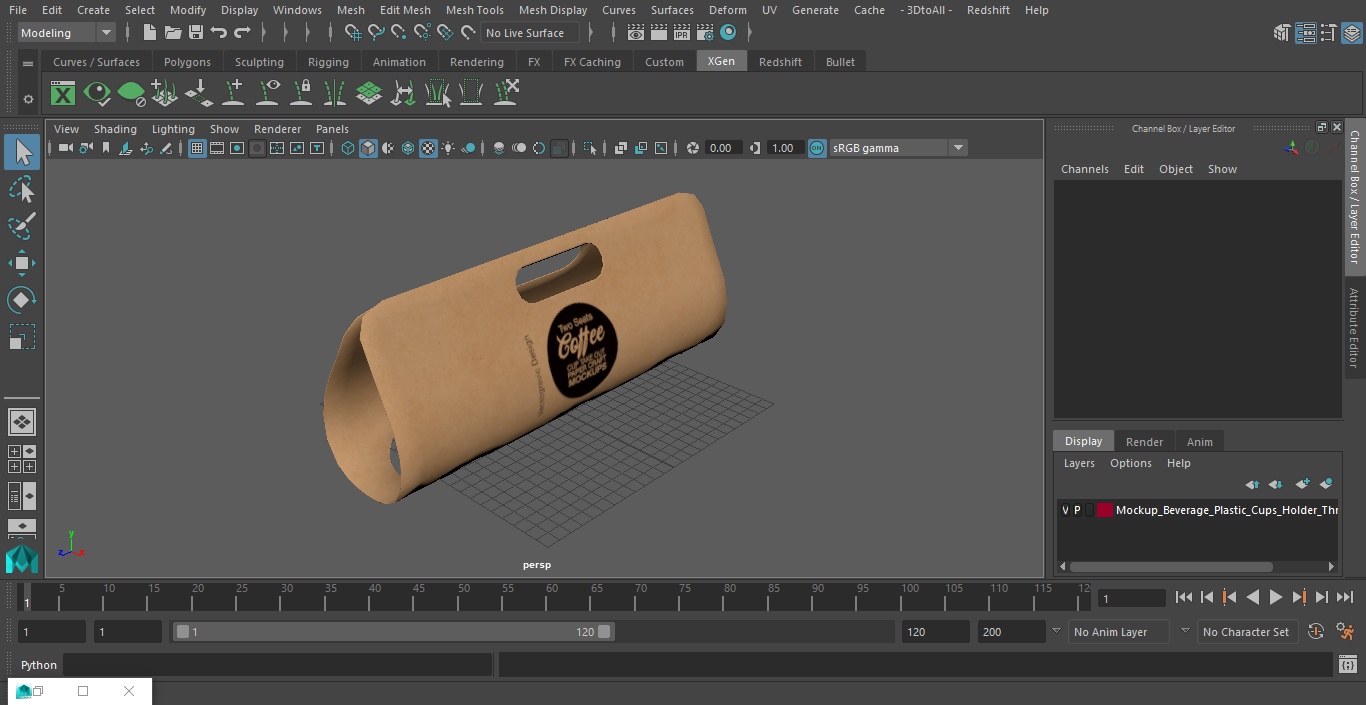Toggle isolate select in viewport
Screen dimensions: 1366x705
[x=590, y=148]
